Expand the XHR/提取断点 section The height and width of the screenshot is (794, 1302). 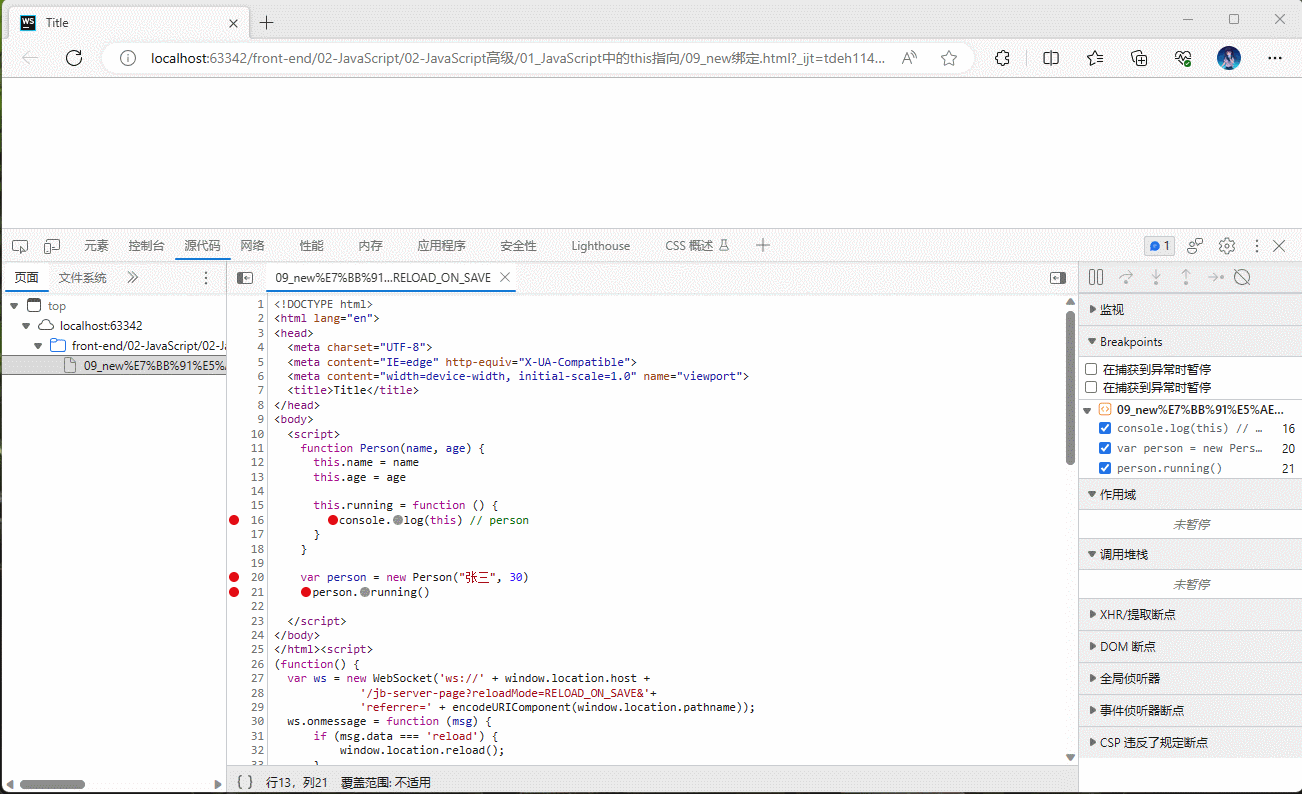tap(1137, 615)
